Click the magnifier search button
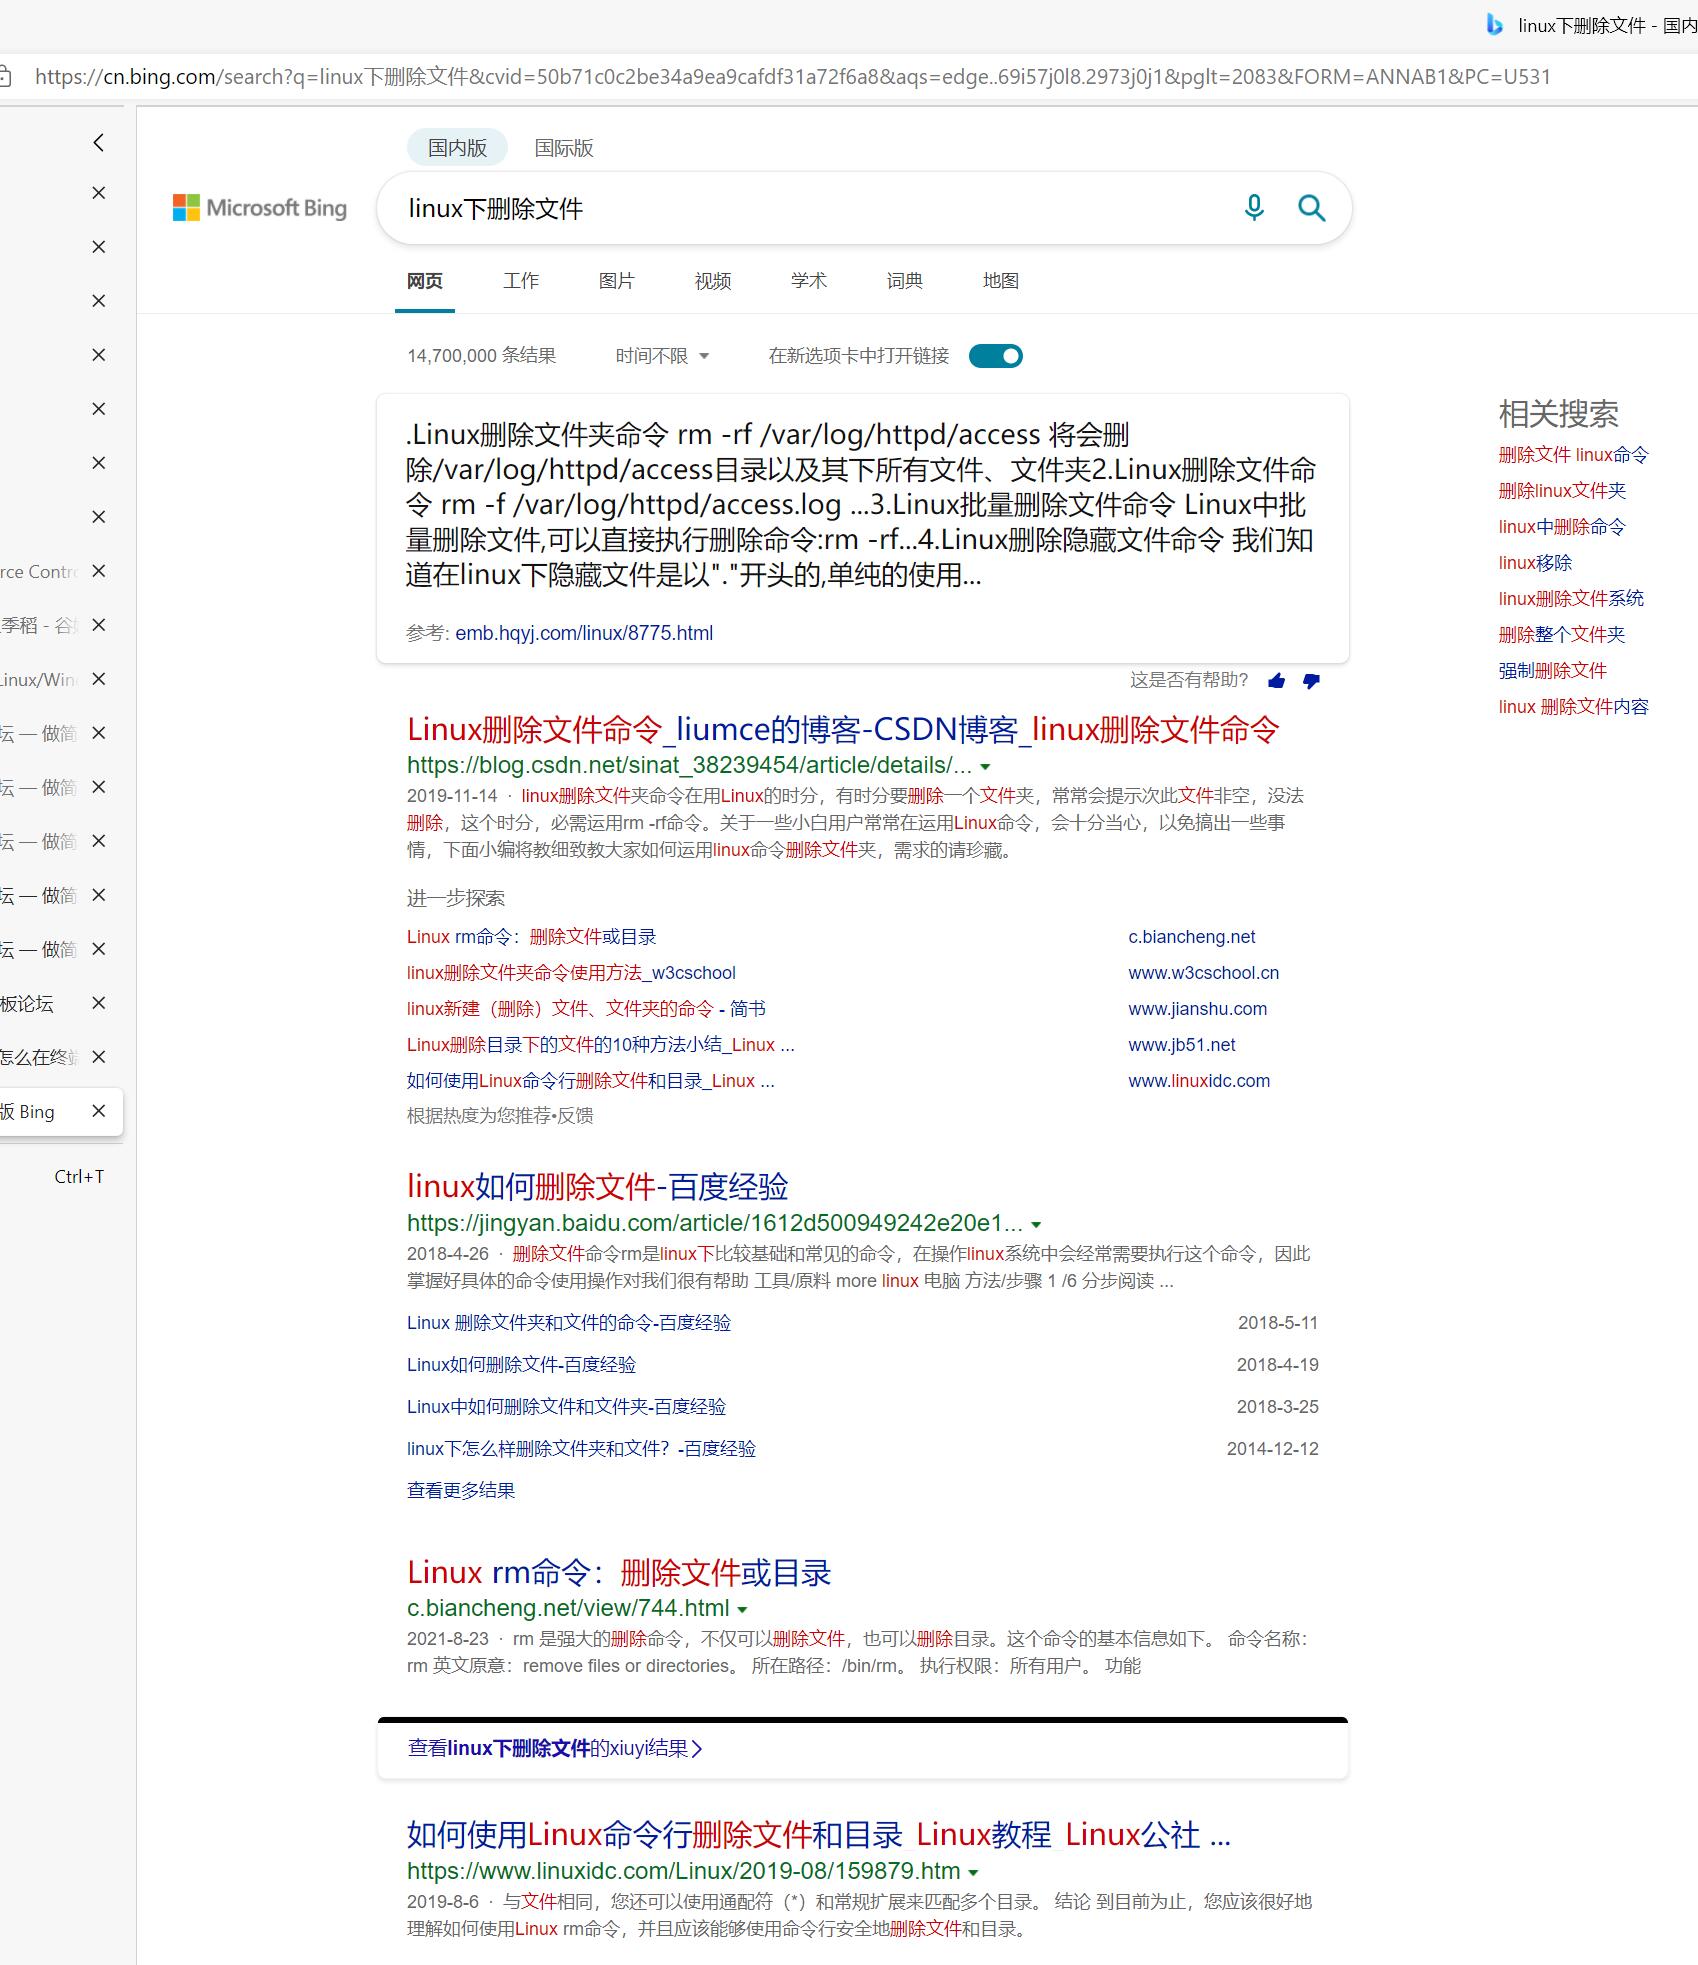Viewport: 1698px width, 1965px height. tap(1311, 208)
